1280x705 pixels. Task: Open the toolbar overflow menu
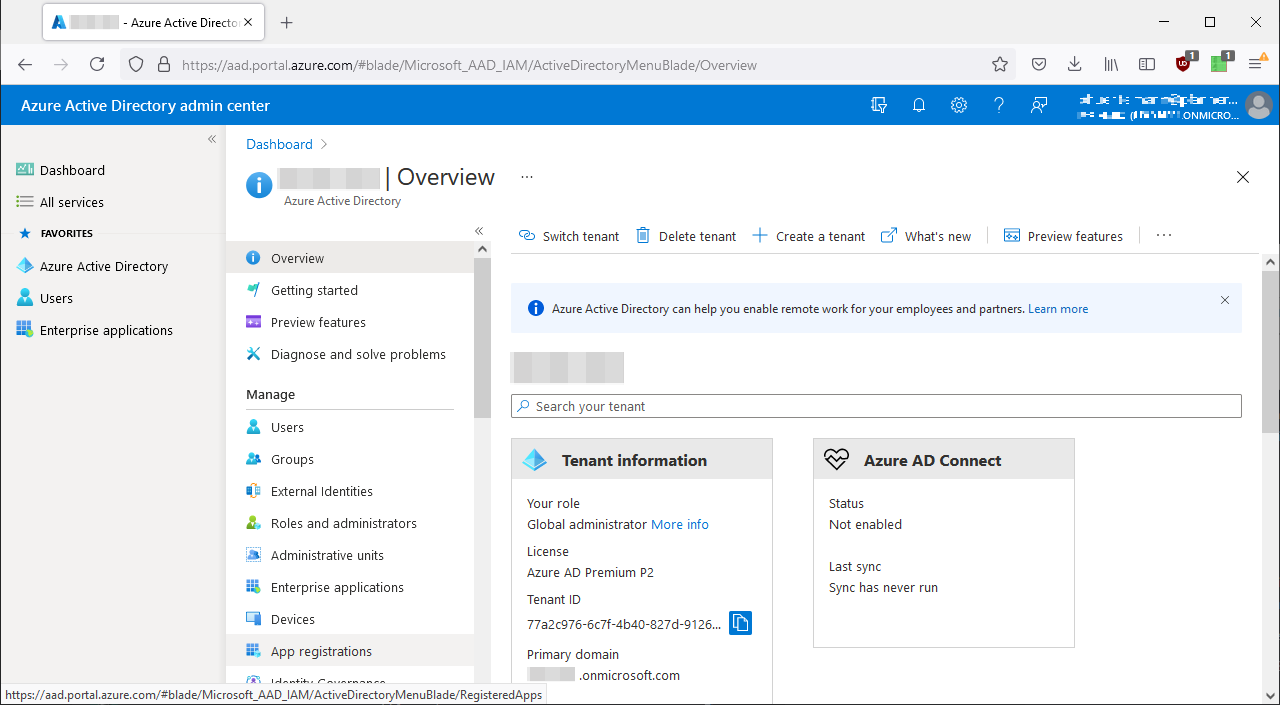[1163, 235]
